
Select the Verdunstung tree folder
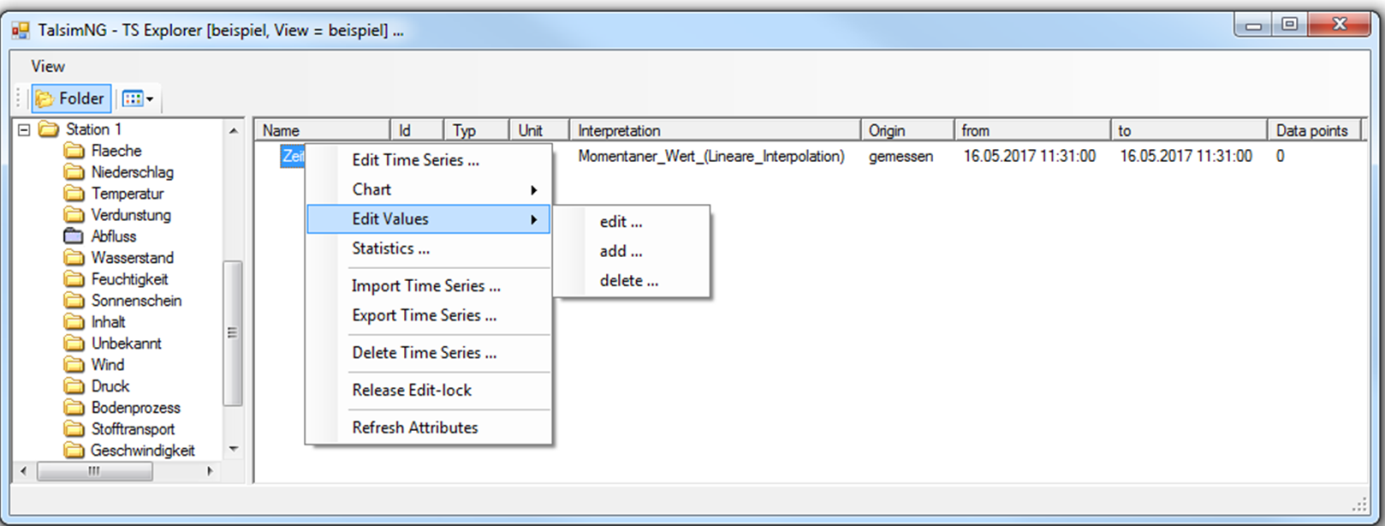pyautogui.click(x=130, y=215)
